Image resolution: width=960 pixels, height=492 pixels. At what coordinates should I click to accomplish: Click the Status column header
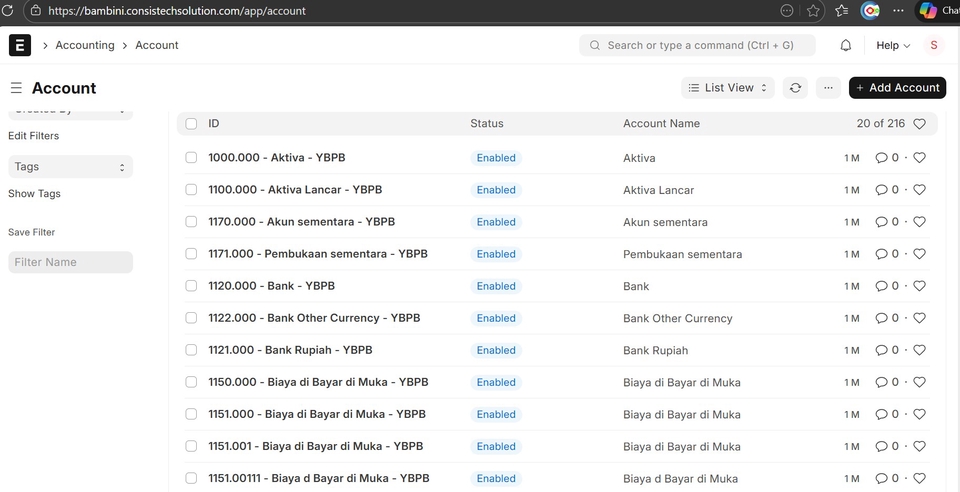pyautogui.click(x=487, y=124)
